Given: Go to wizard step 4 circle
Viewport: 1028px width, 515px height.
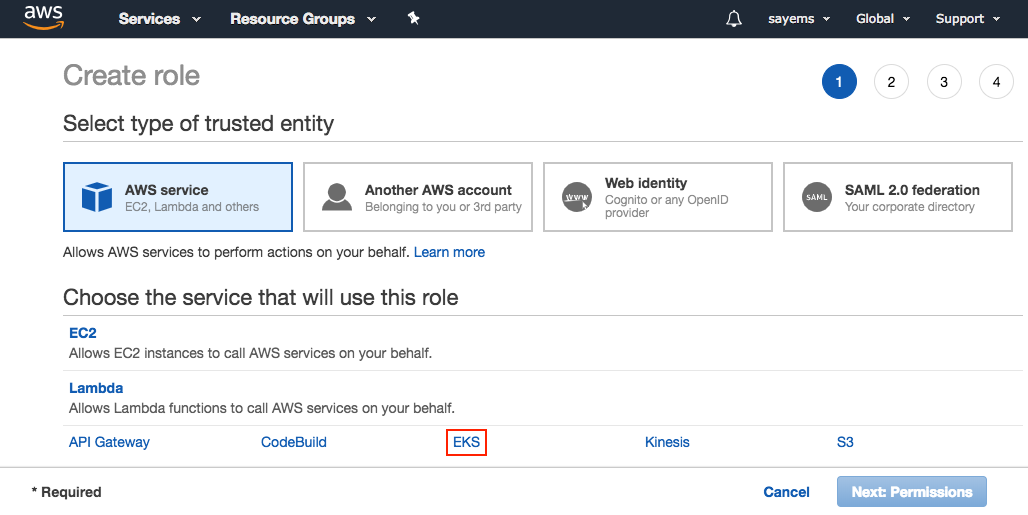Looking at the screenshot, I should coord(996,82).
